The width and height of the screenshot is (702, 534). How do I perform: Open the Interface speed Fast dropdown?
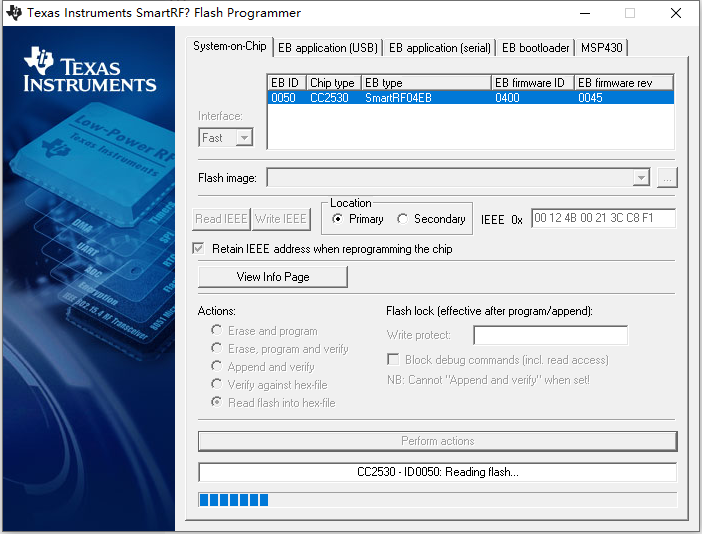coord(226,137)
